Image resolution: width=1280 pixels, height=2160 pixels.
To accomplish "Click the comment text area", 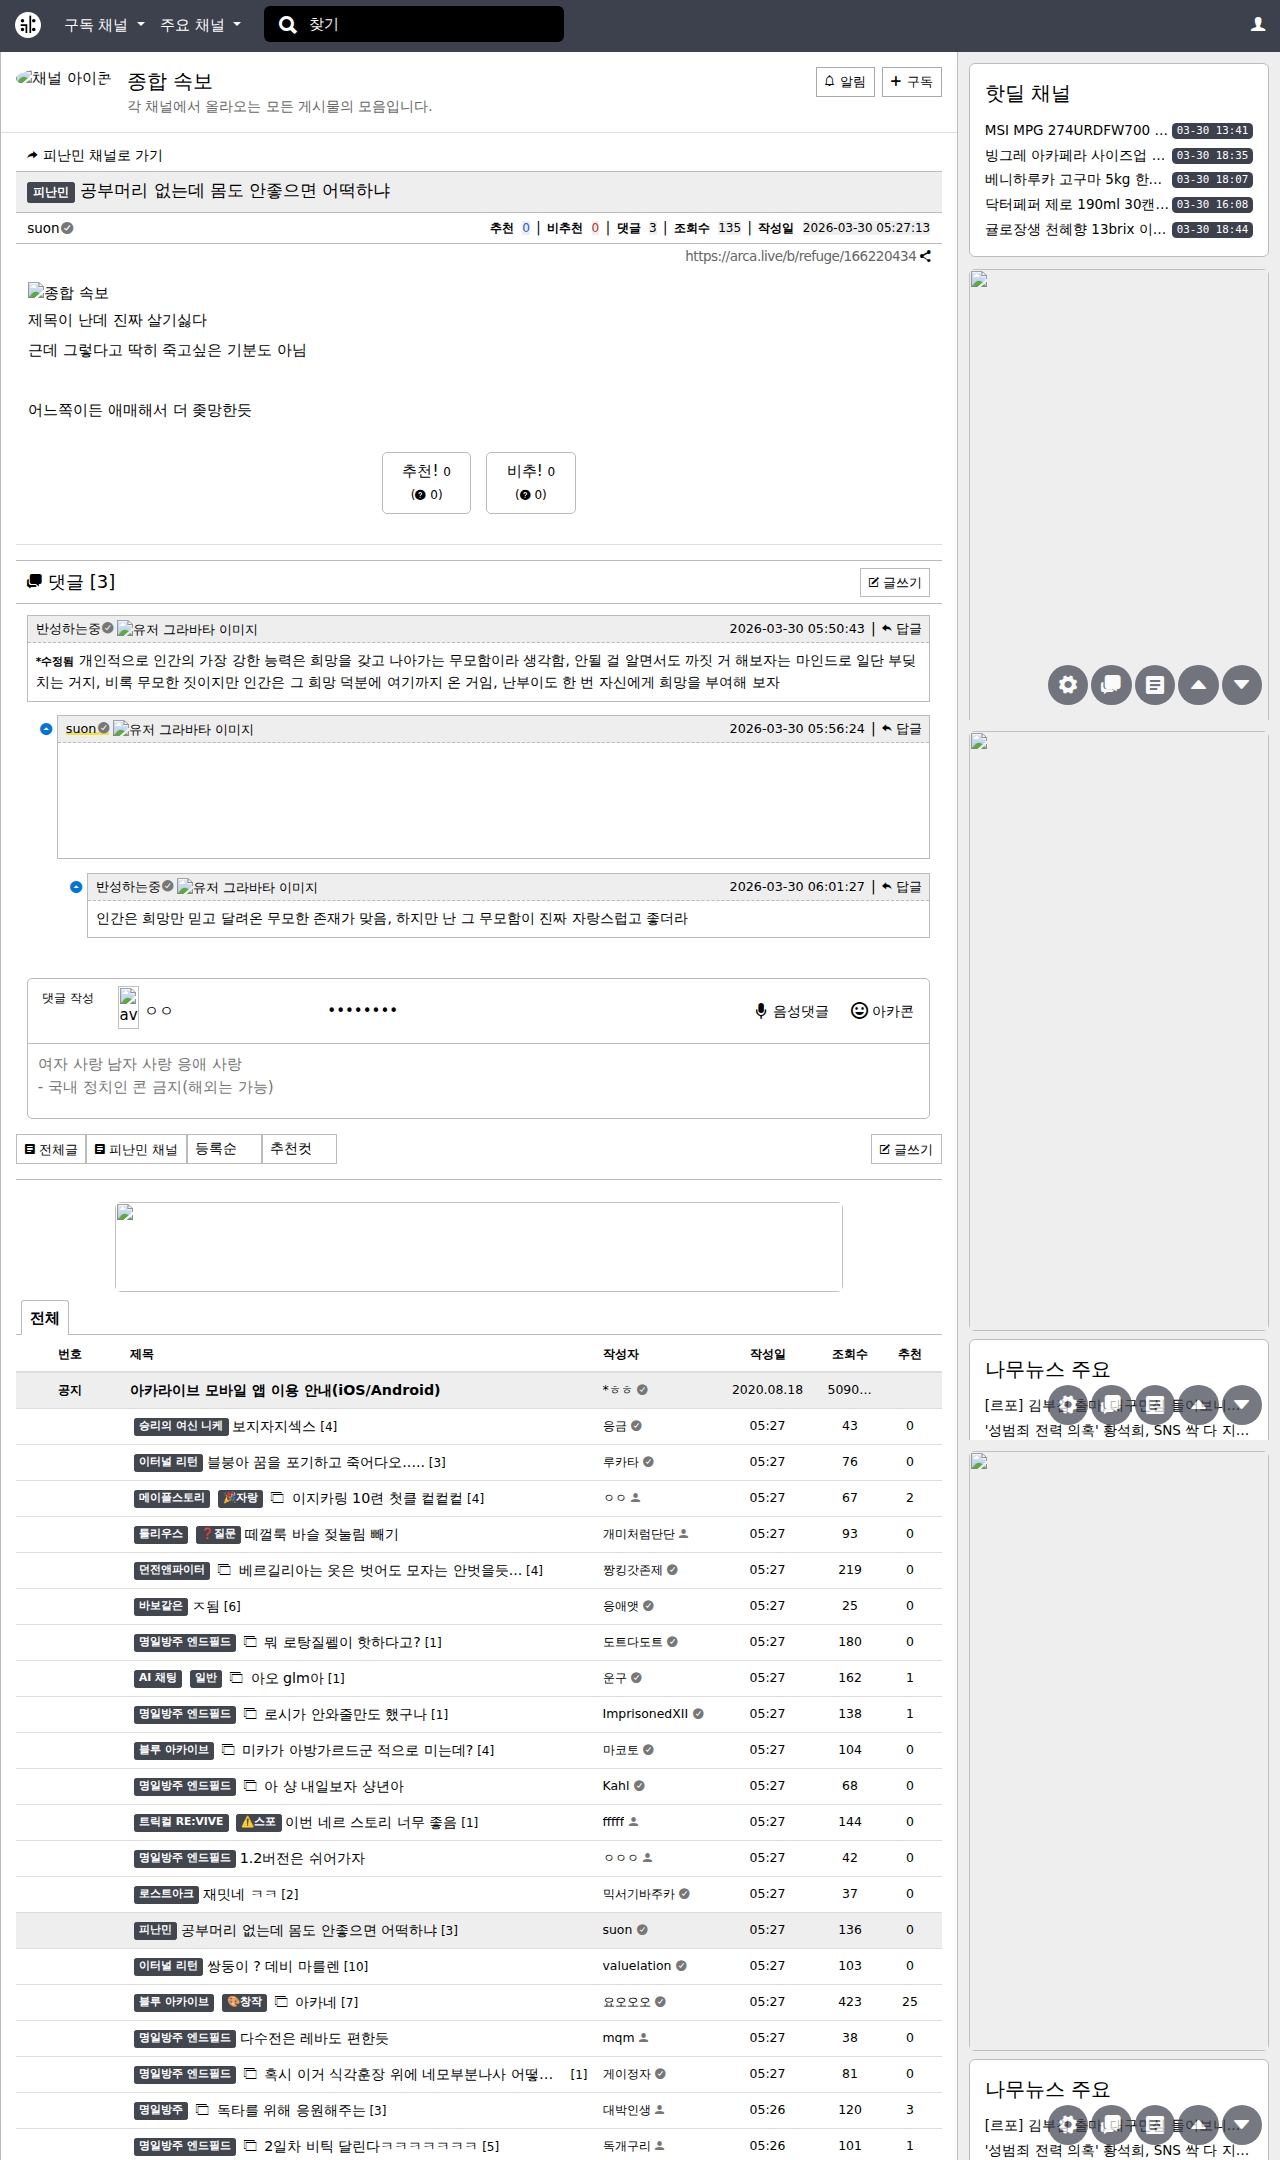I will [478, 1081].
